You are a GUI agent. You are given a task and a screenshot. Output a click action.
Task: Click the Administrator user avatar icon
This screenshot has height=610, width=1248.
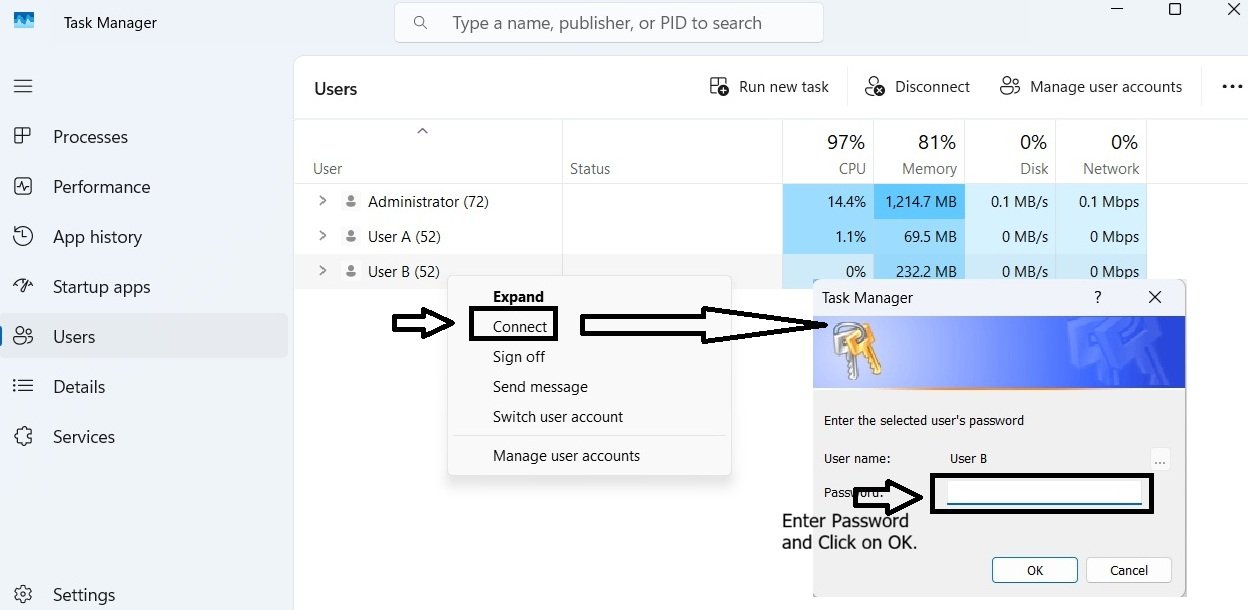tap(350, 201)
